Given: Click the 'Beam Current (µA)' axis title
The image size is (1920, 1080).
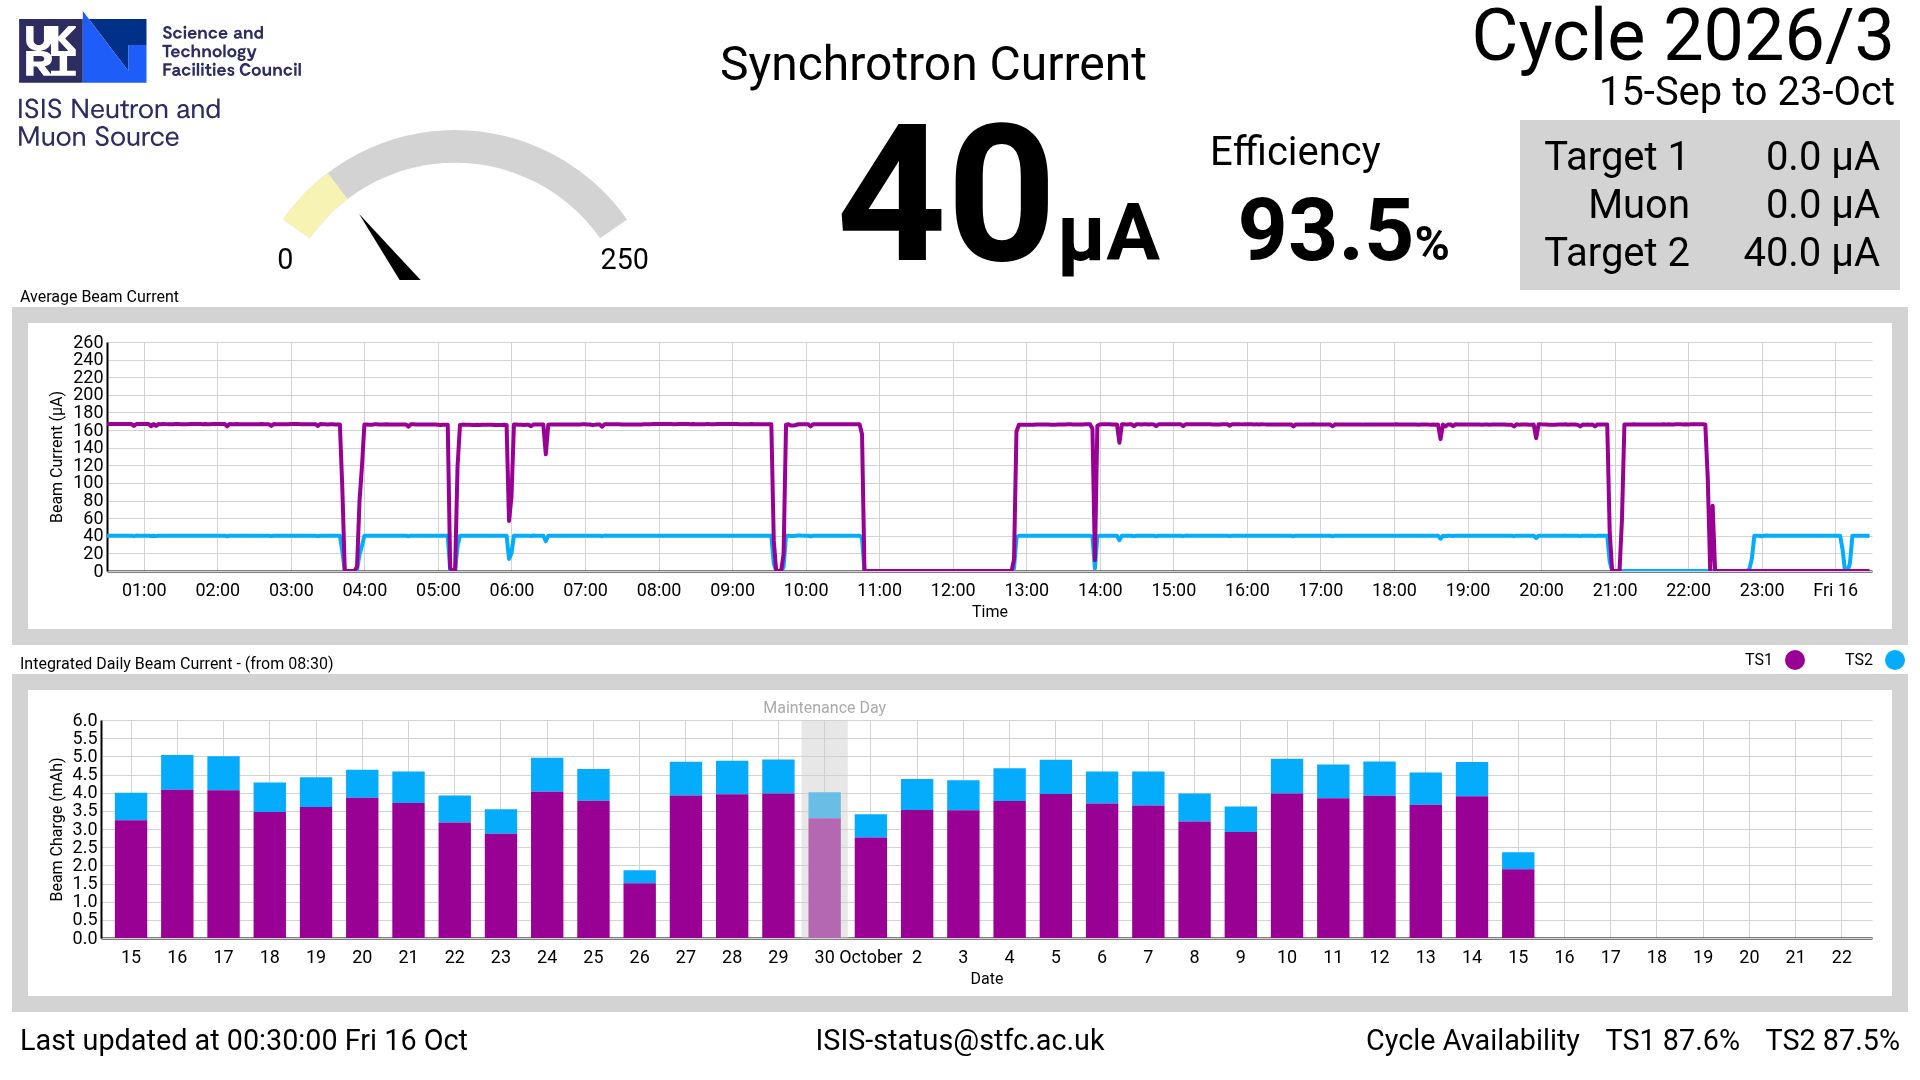Looking at the screenshot, I should (x=57, y=457).
